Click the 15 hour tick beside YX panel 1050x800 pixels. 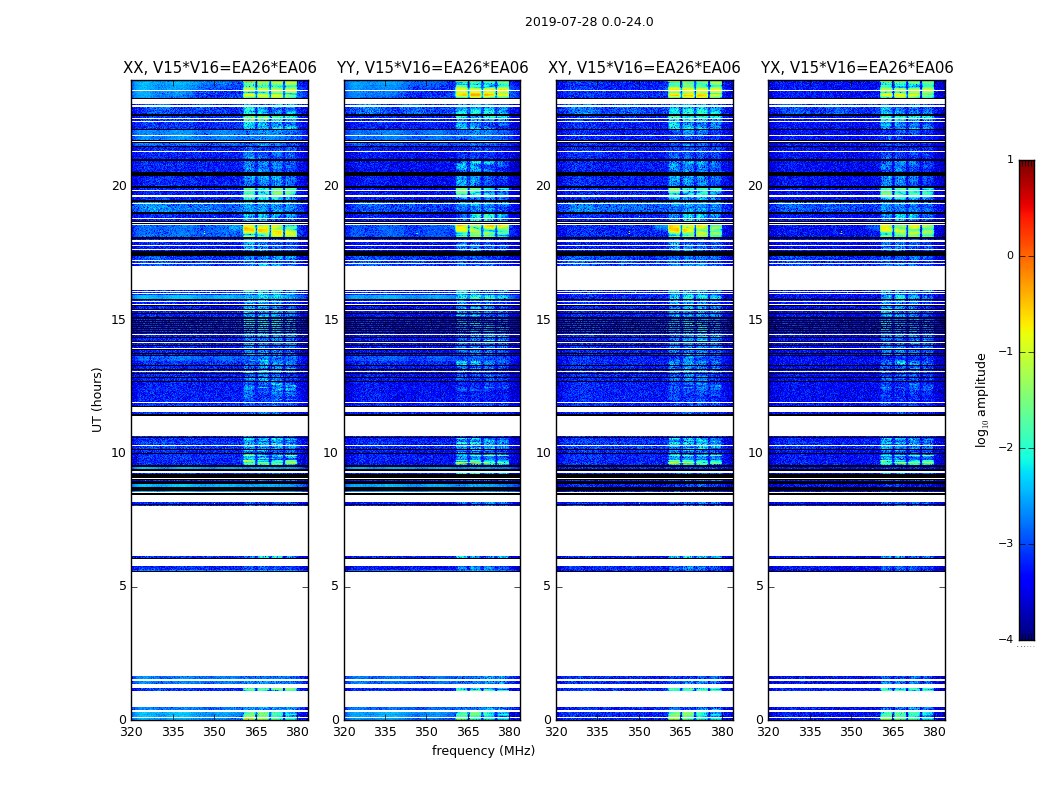coord(755,320)
